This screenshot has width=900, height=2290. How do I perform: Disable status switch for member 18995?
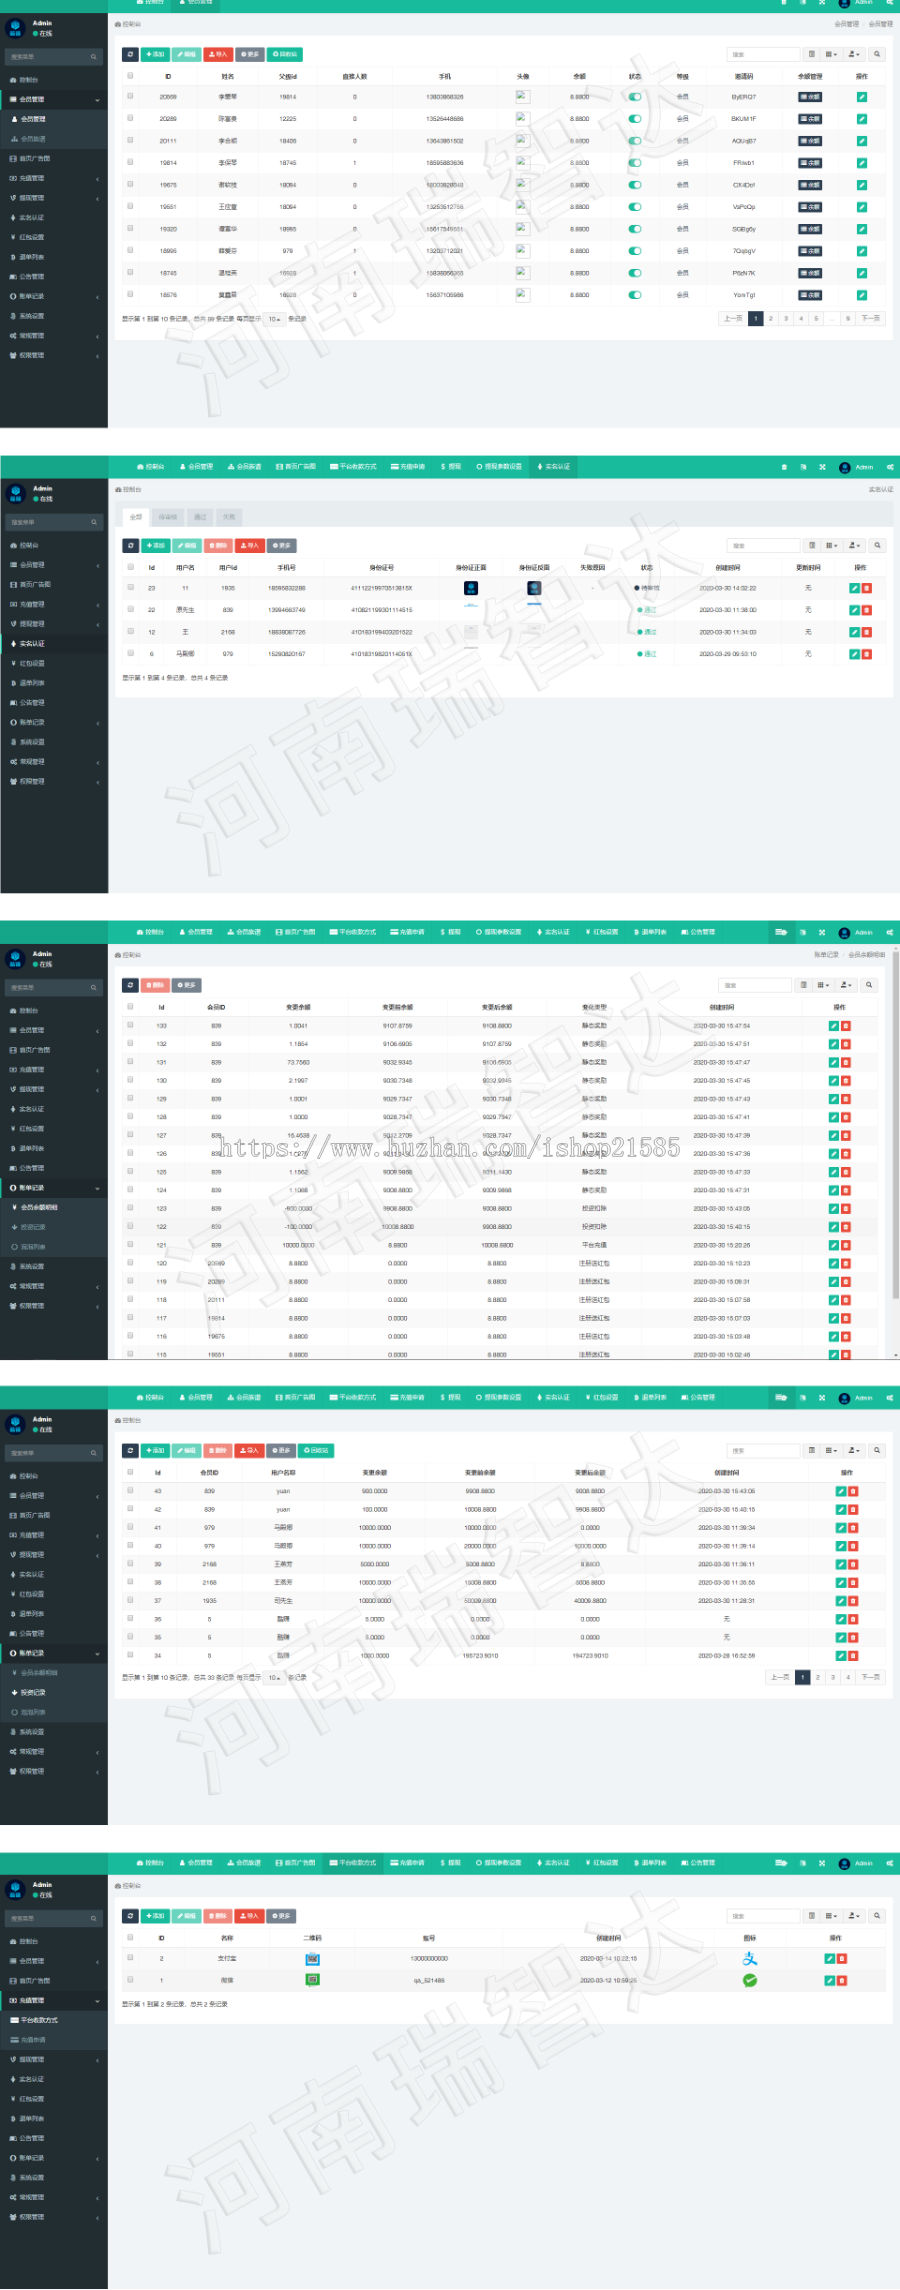[x=634, y=251]
